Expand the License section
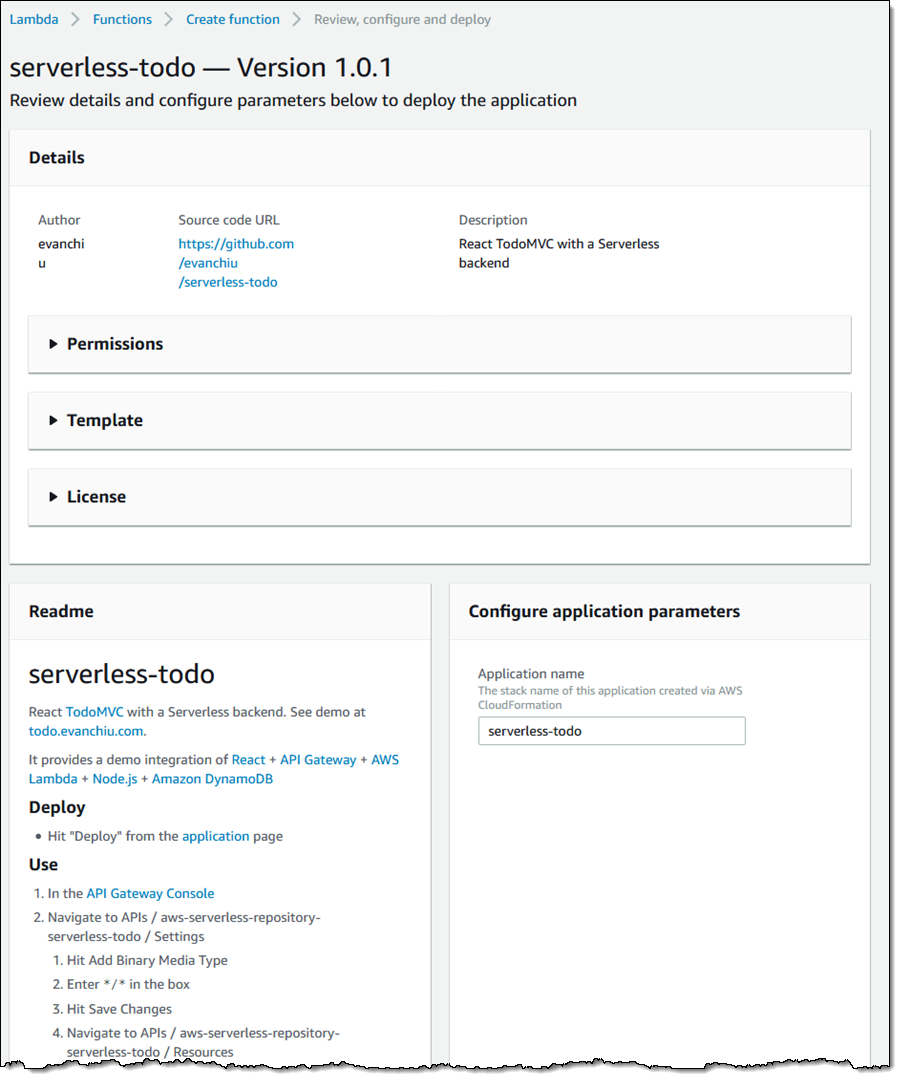Image resolution: width=900 pixels, height=1079 pixels. tap(96, 497)
